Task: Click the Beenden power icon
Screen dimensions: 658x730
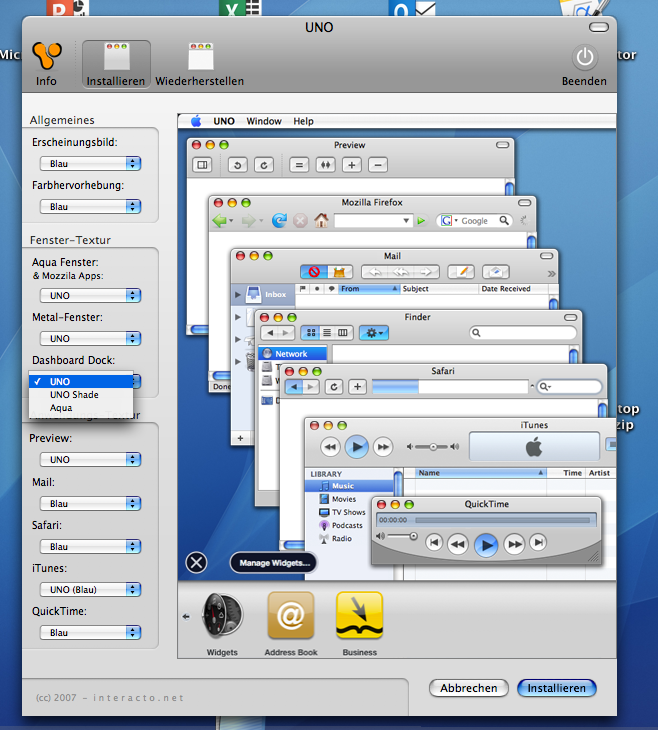Action: pyautogui.click(x=584, y=57)
